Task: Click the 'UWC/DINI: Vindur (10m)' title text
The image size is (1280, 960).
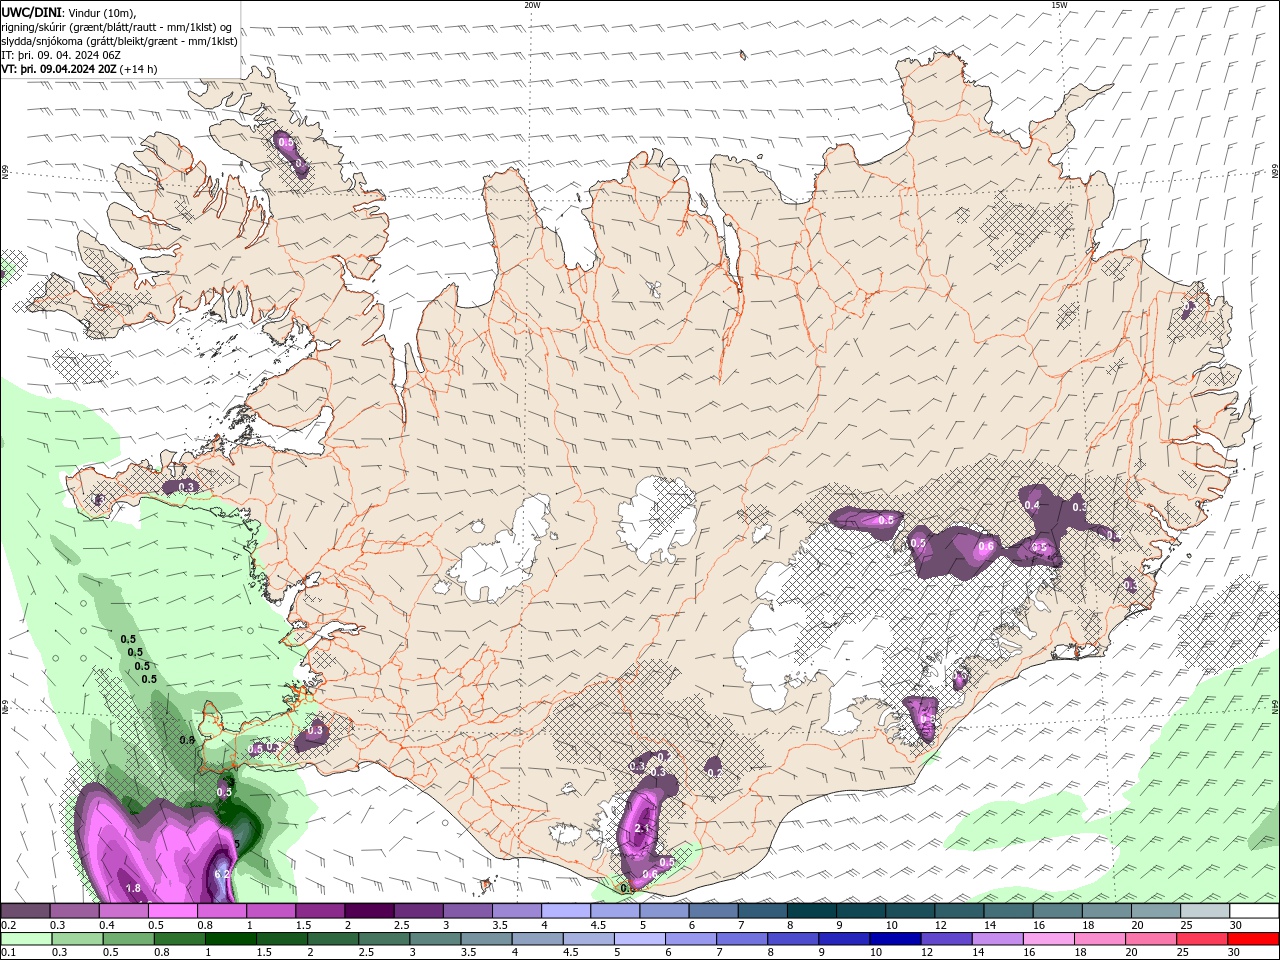Action: pyautogui.click(x=67, y=12)
